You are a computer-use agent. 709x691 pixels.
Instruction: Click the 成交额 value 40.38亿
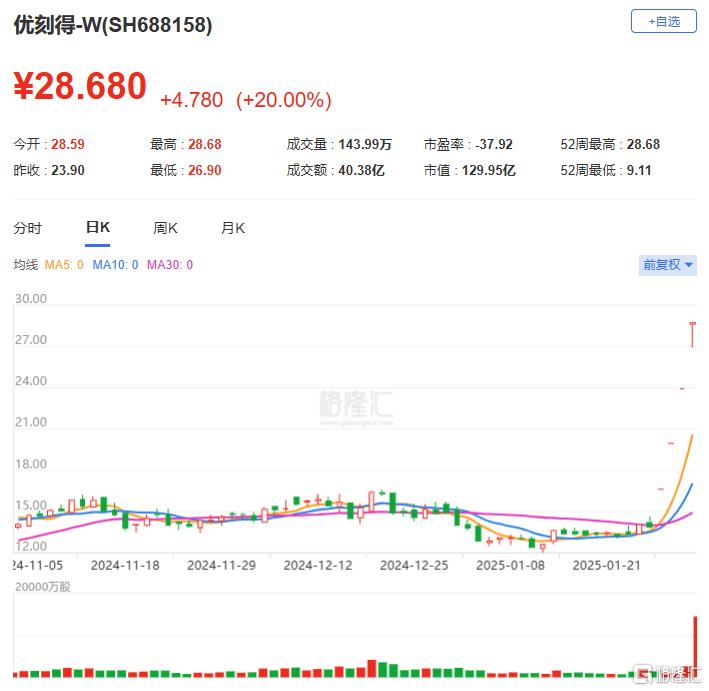pos(361,170)
